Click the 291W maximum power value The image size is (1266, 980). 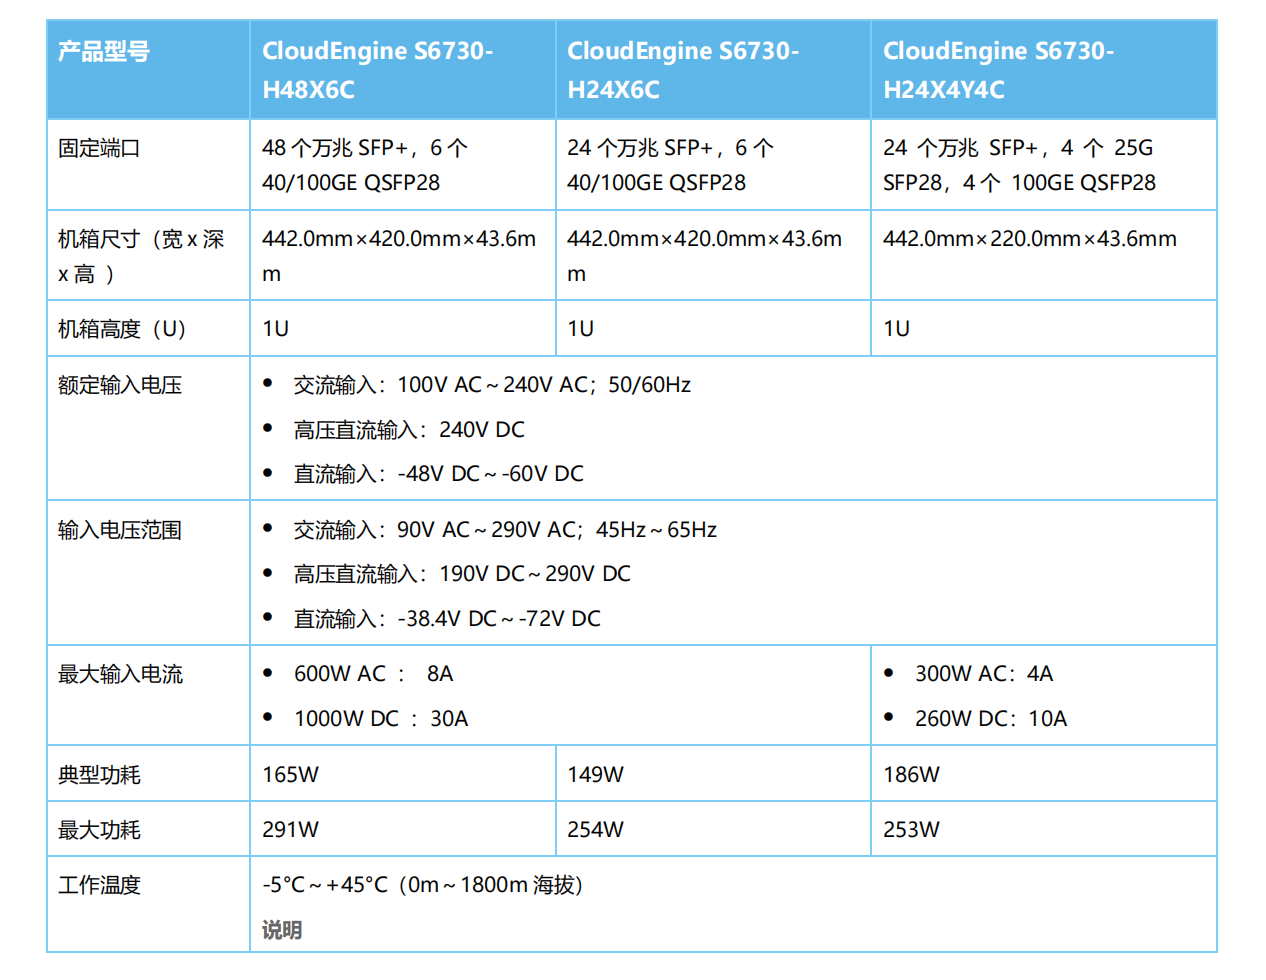290,830
